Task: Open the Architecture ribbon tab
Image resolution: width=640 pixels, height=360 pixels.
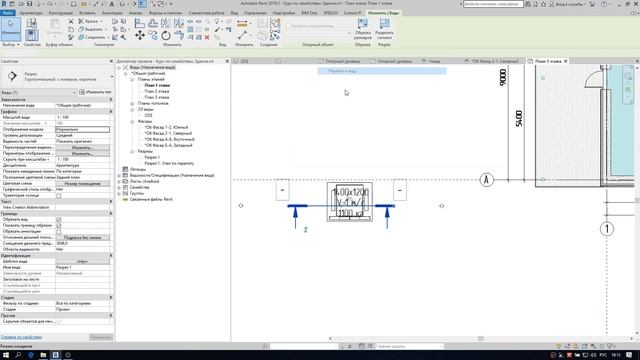Action: [x=31, y=13]
